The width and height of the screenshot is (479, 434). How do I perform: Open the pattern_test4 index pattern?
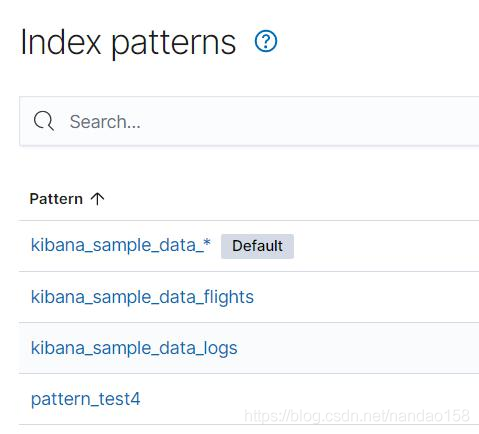[x=85, y=399]
